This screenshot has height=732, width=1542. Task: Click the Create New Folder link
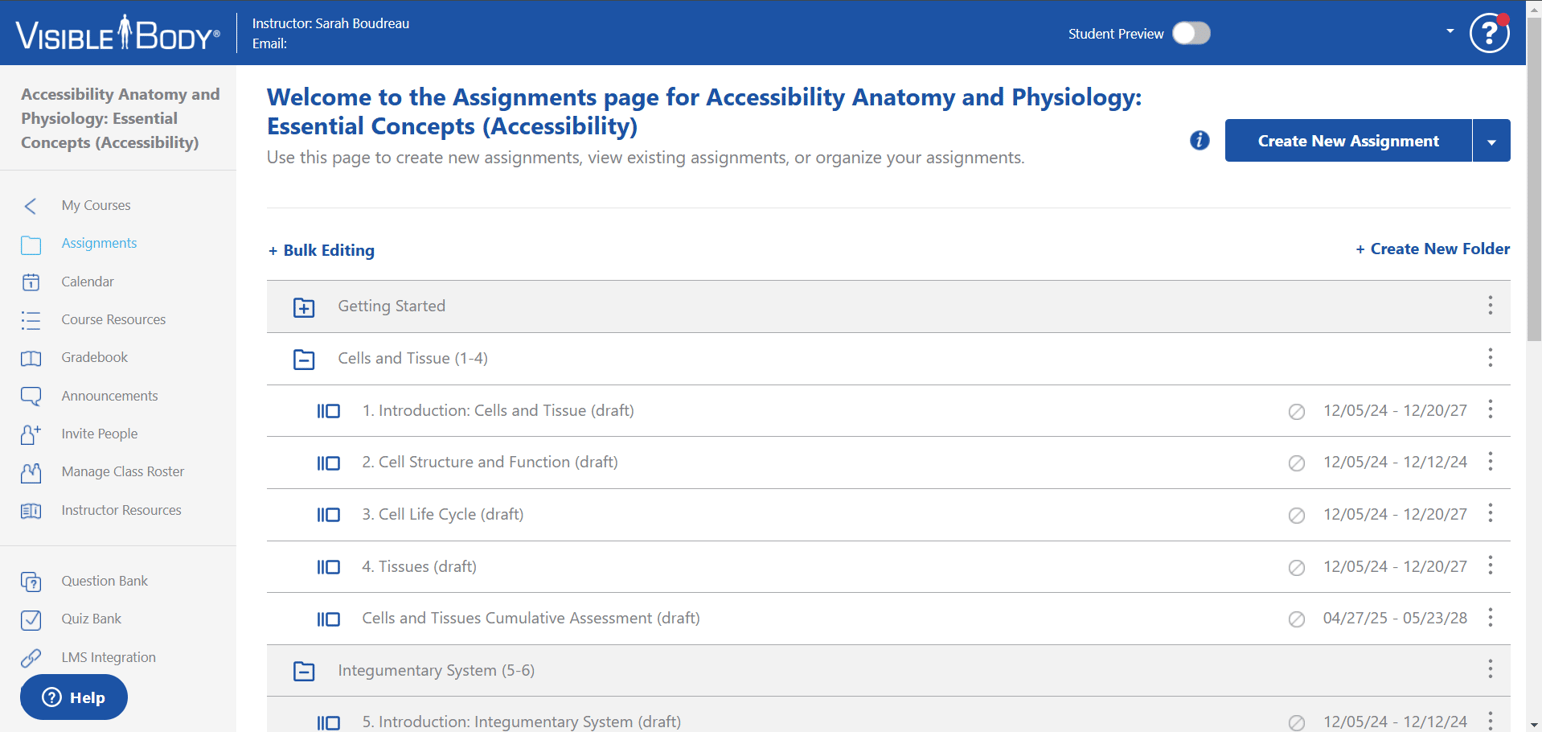click(1432, 248)
